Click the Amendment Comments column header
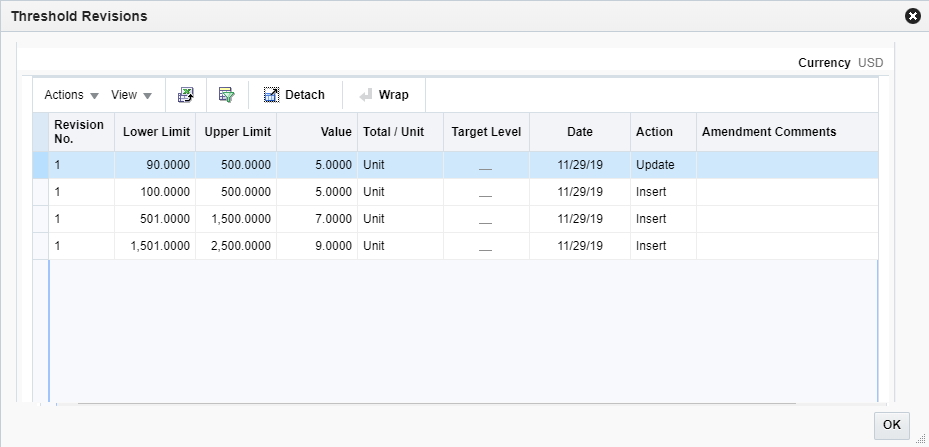Image resolution: width=929 pixels, height=447 pixels. (x=787, y=132)
